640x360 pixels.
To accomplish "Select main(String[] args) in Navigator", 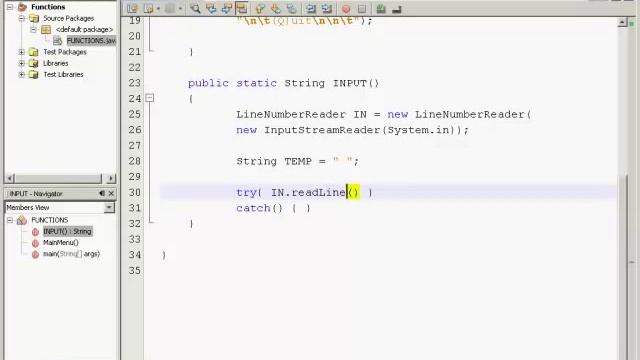I will coord(71,254).
